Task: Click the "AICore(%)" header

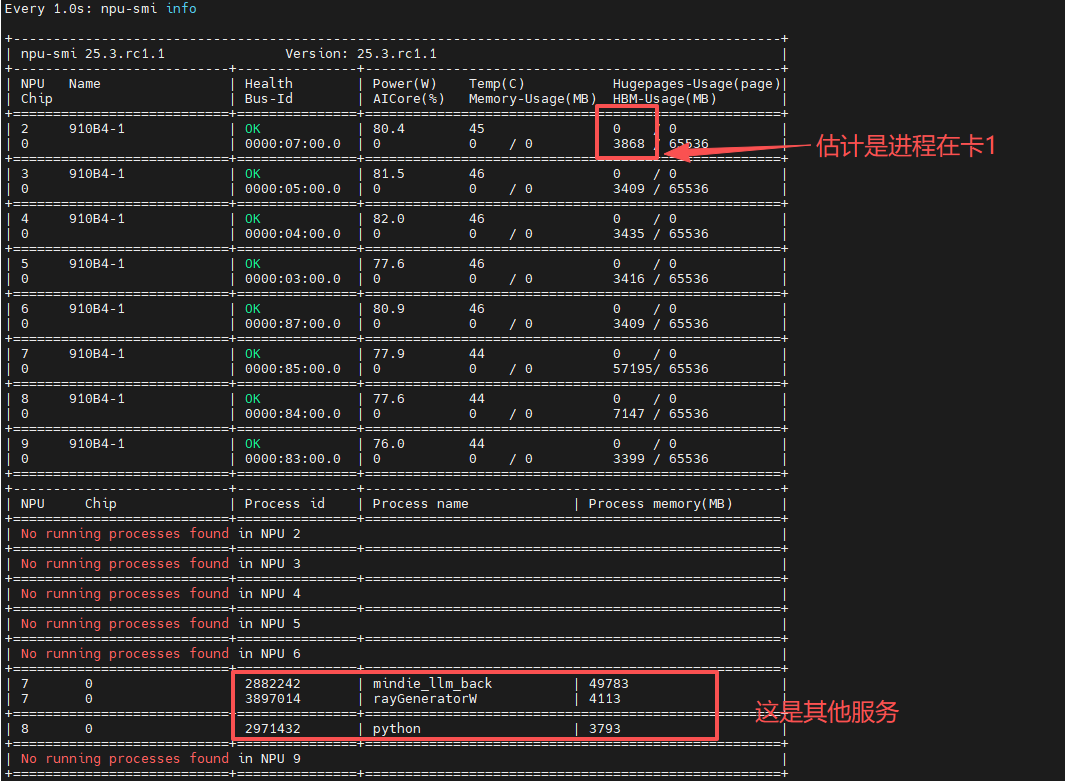Action: pyautogui.click(x=408, y=98)
